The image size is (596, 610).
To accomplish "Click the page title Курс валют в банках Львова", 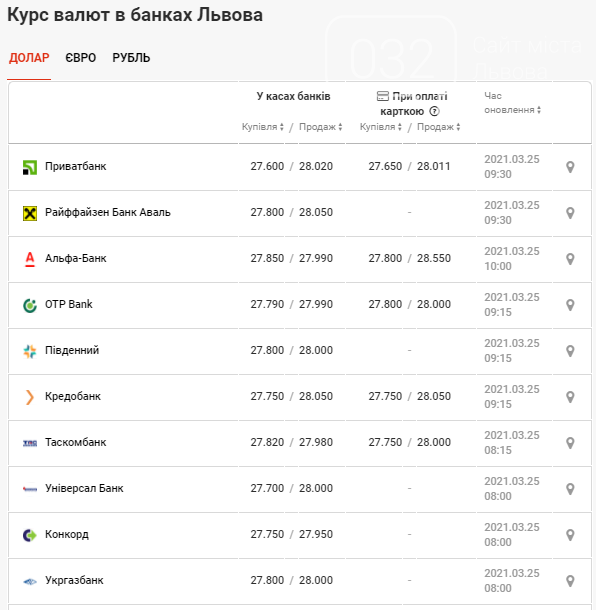I will click(135, 15).
